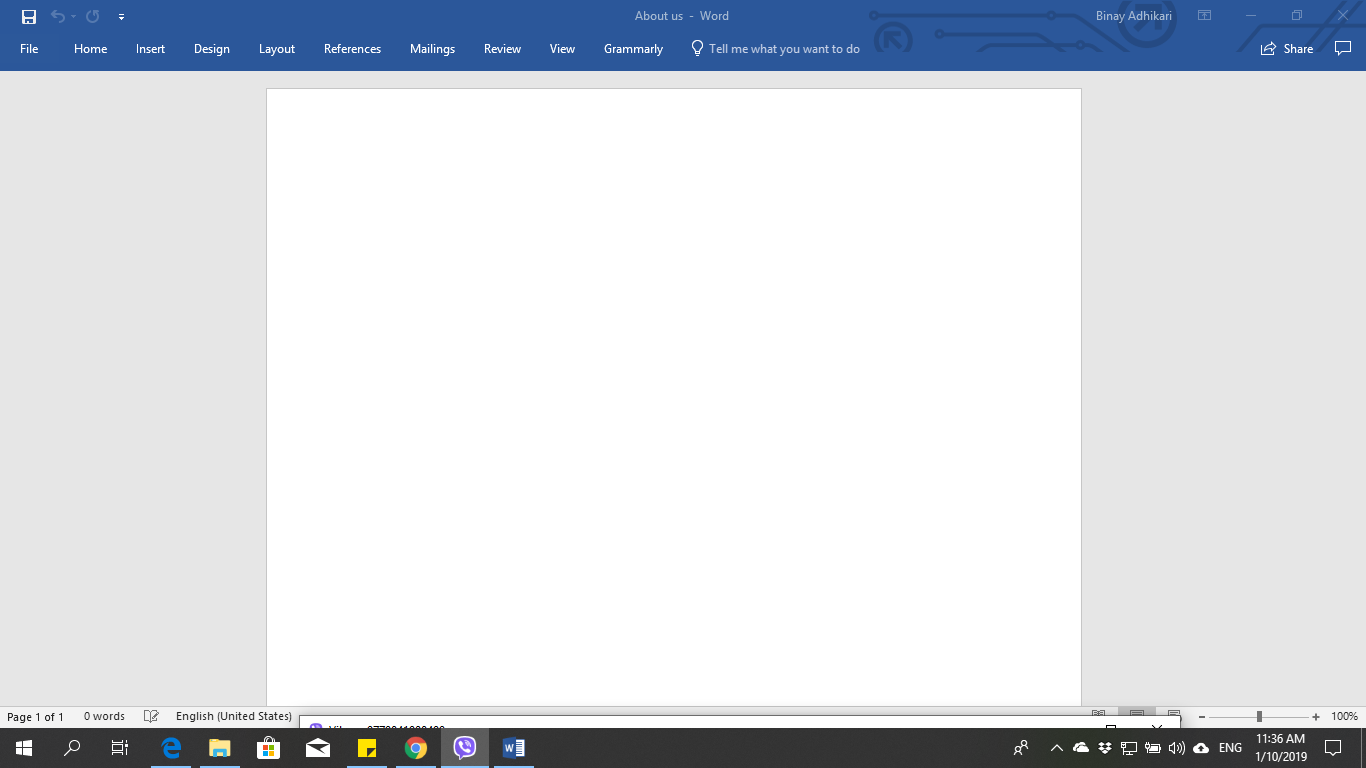
Task: Click the Repeat/Redo icon
Action: 93,17
